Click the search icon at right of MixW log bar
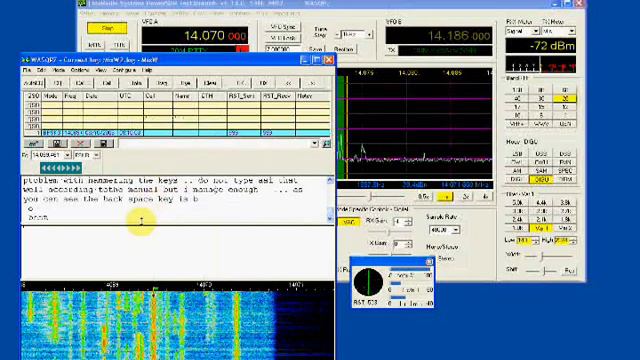The image size is (640, 360). click(327, 144)
